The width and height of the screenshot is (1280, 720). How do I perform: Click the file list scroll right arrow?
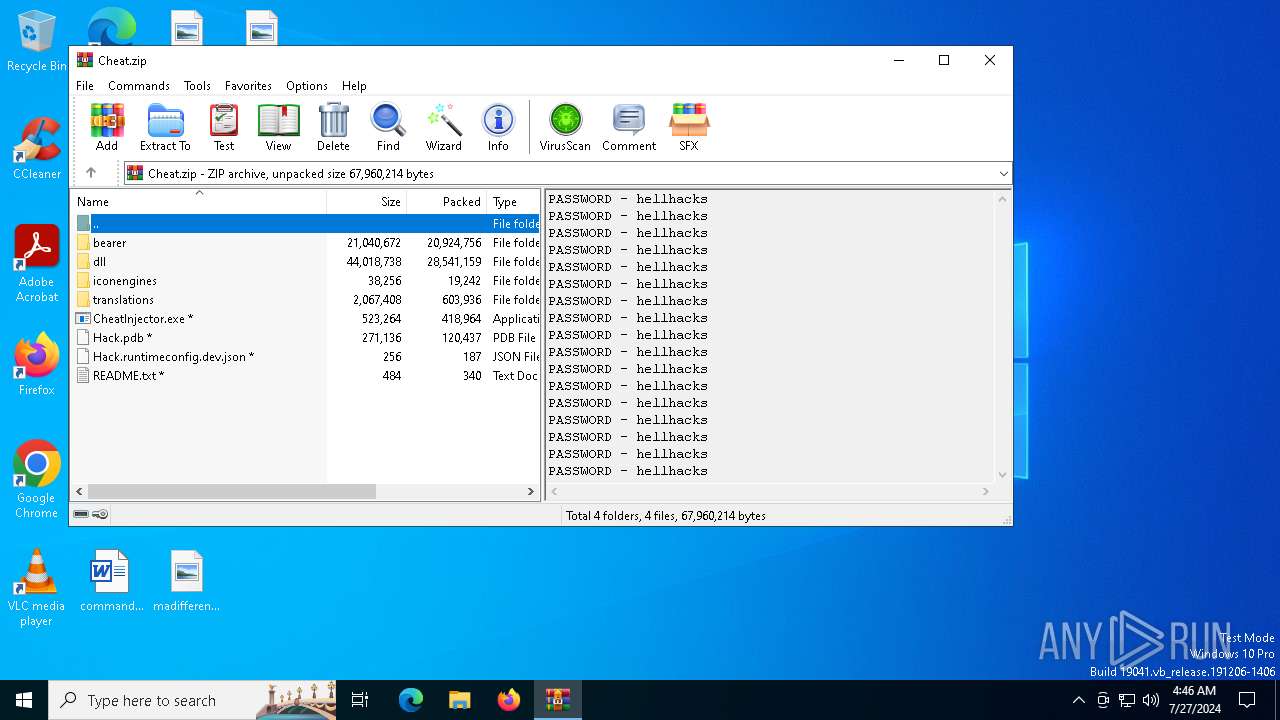(531, 491)
